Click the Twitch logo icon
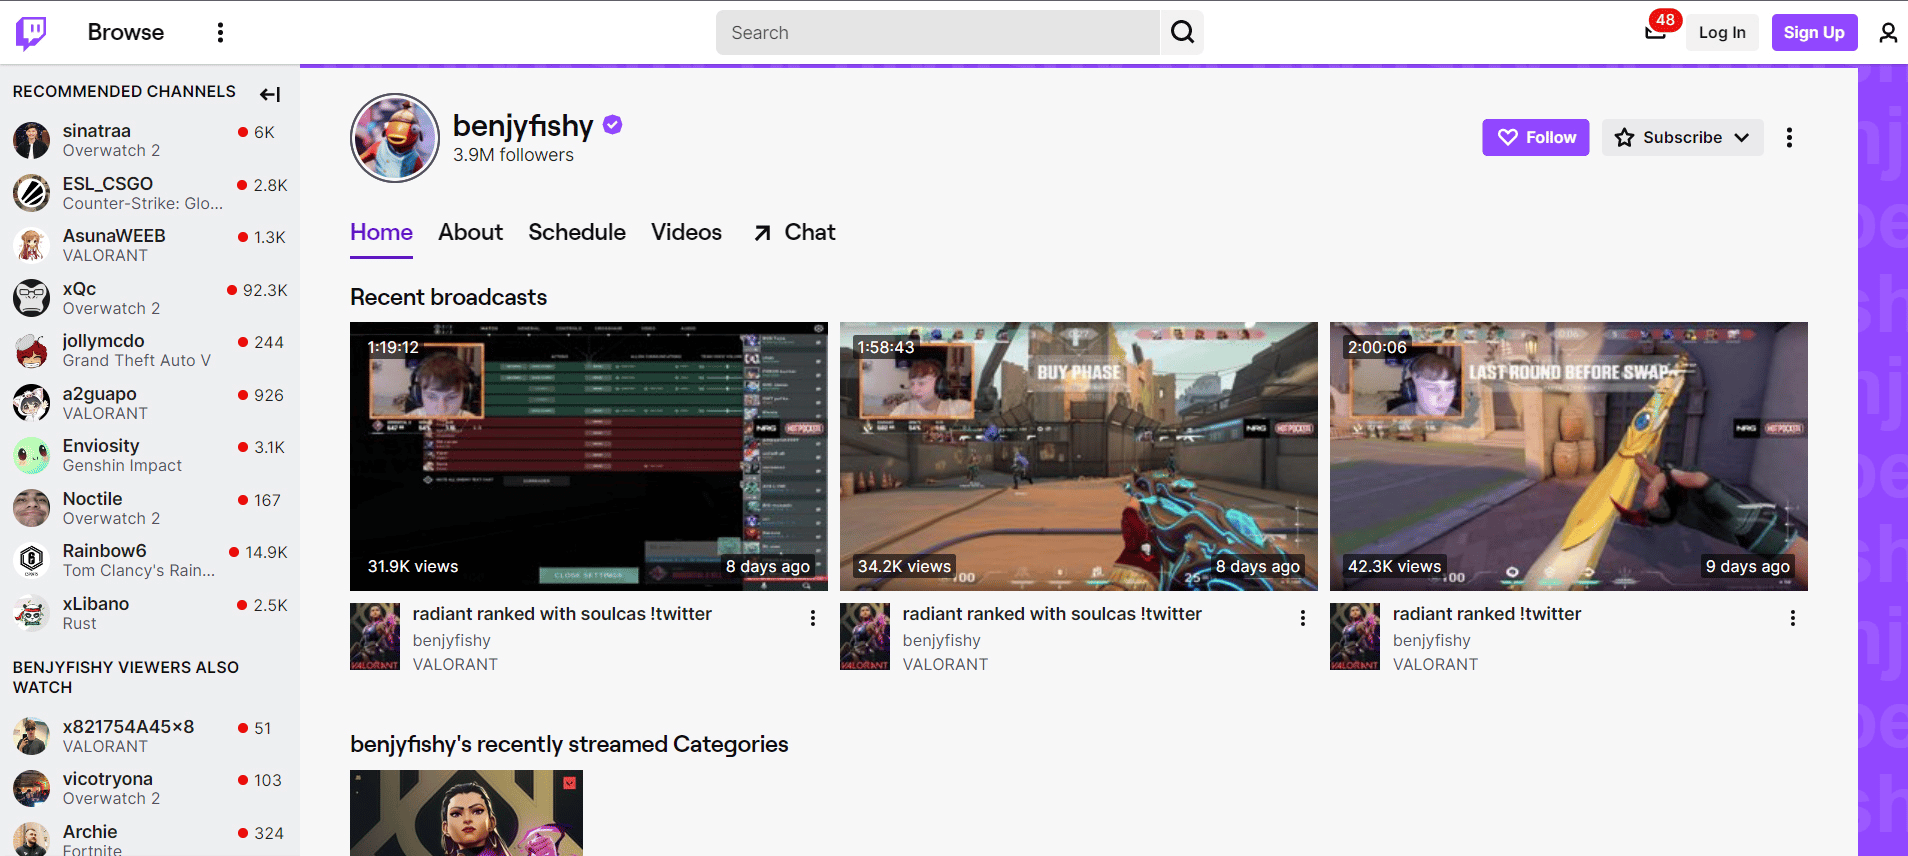Viewport: 1908px width, 856px height. (31, 33)
